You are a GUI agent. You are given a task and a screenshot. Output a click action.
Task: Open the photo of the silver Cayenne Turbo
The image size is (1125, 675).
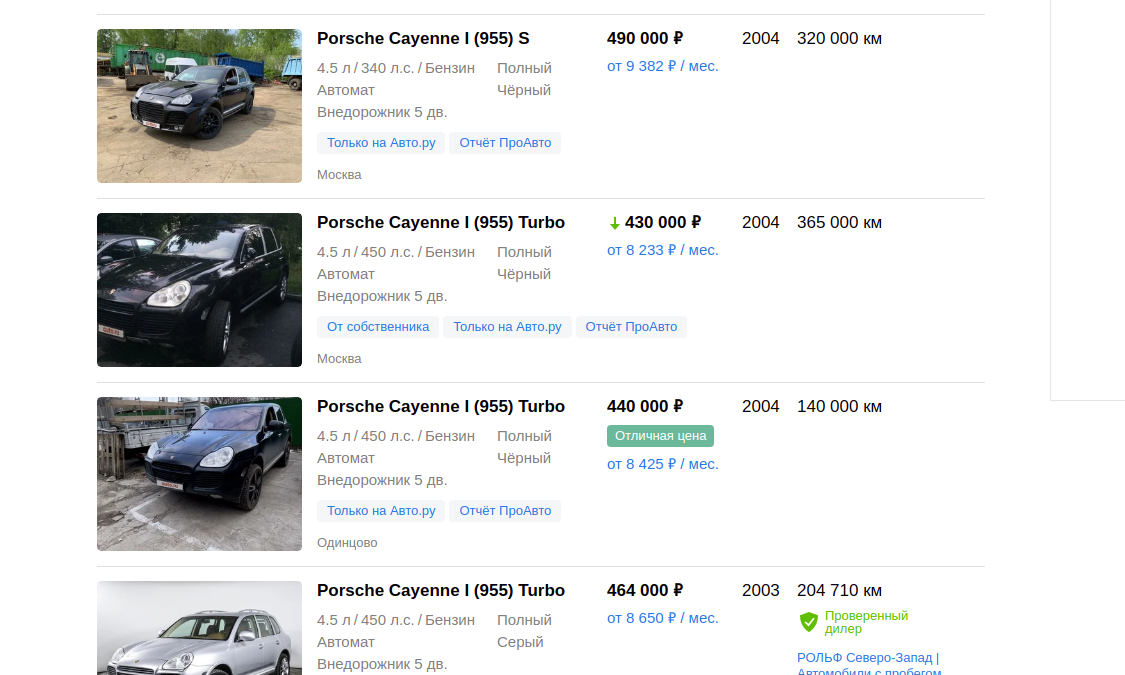[199, 630]
